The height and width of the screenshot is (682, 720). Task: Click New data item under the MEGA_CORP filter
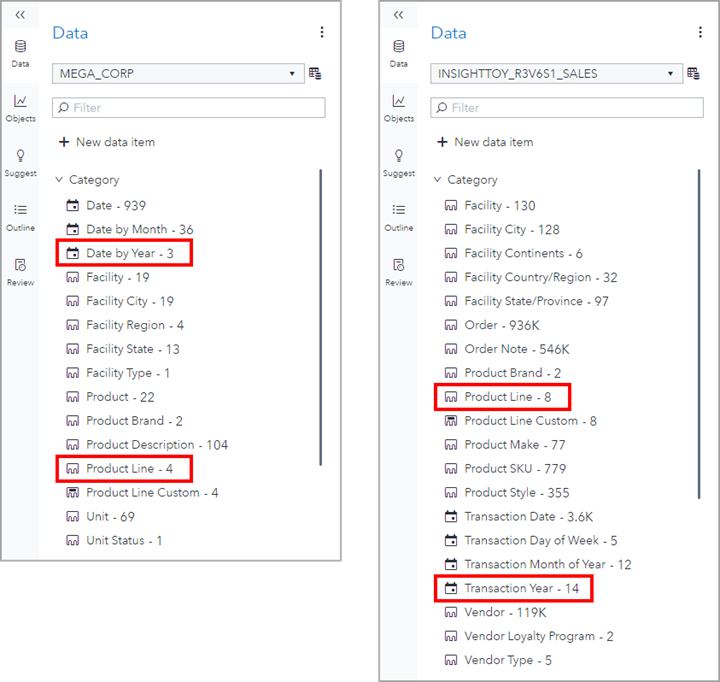coord(107,142)
